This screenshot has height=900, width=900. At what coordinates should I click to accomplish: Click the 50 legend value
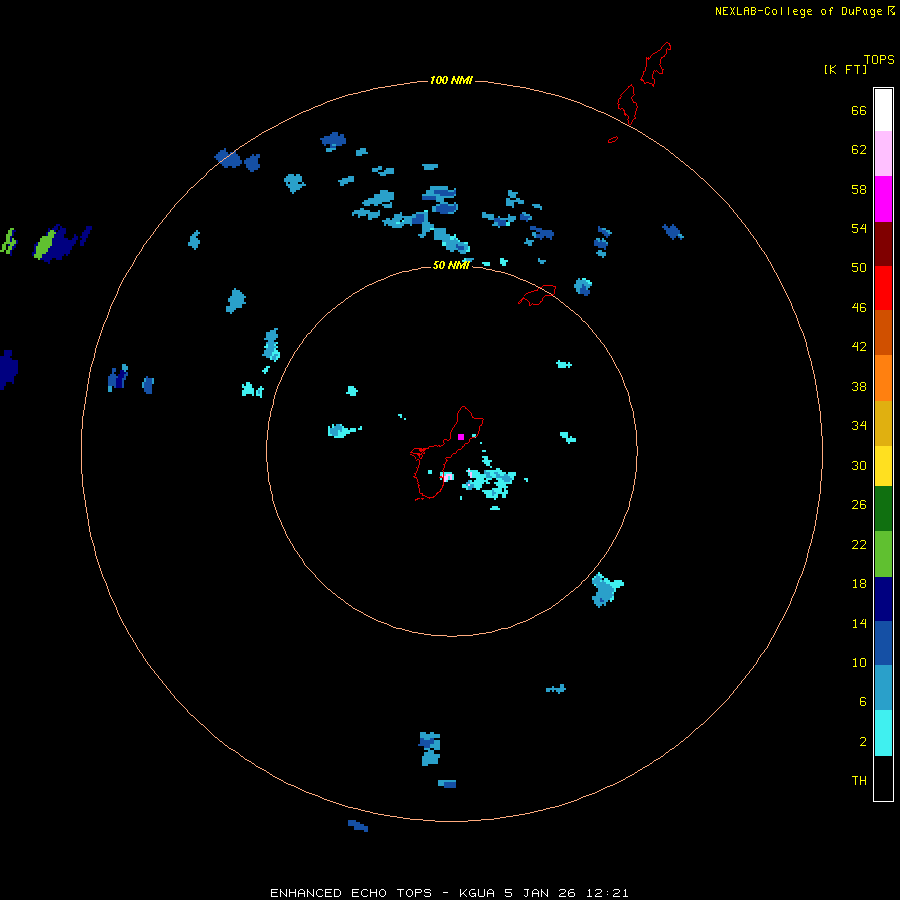tap(859, 268)
